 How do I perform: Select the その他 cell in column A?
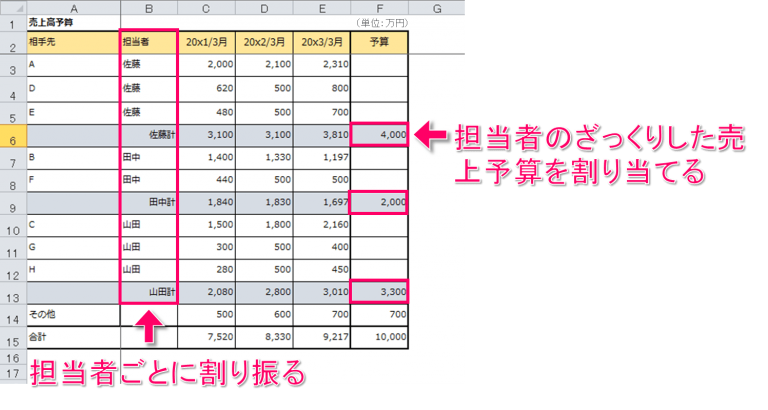[72, 315]
